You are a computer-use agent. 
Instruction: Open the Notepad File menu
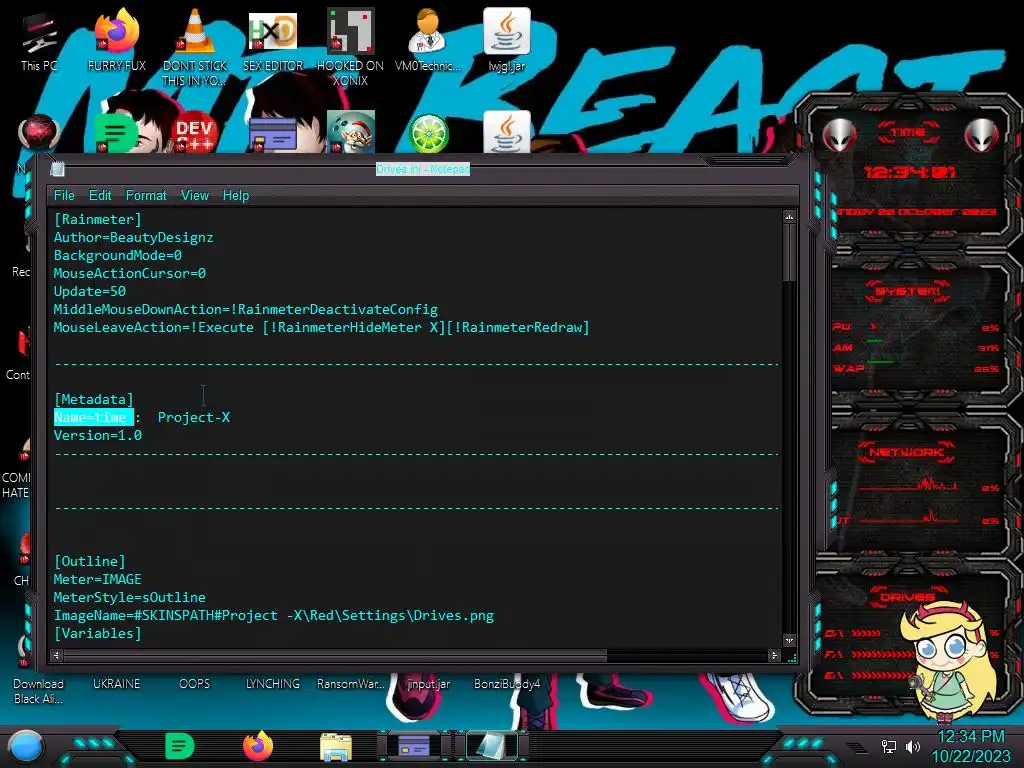[64, 195]
